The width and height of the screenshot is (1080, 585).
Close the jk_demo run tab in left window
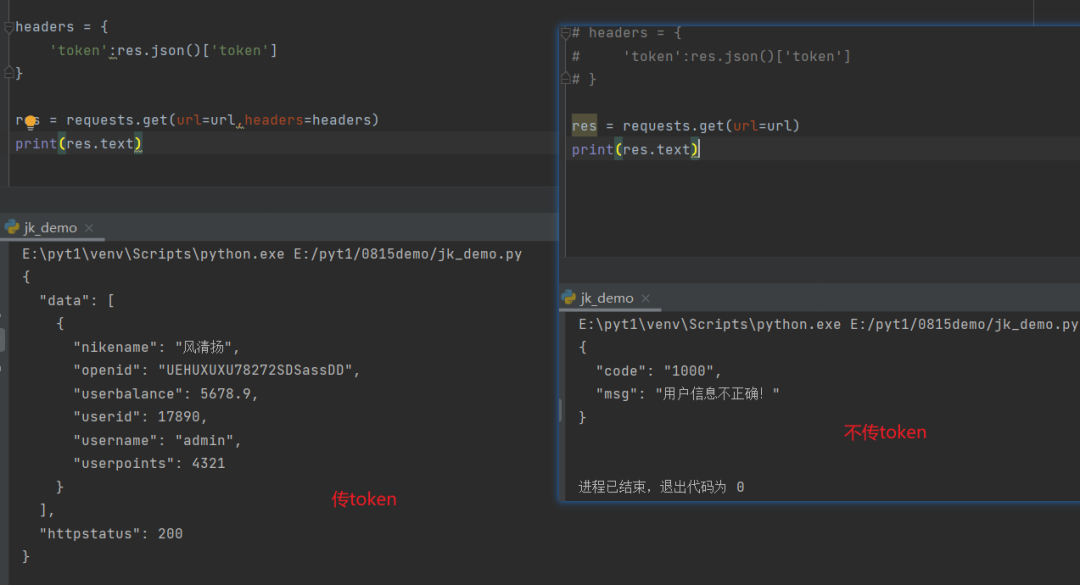(x=89, y=228)
